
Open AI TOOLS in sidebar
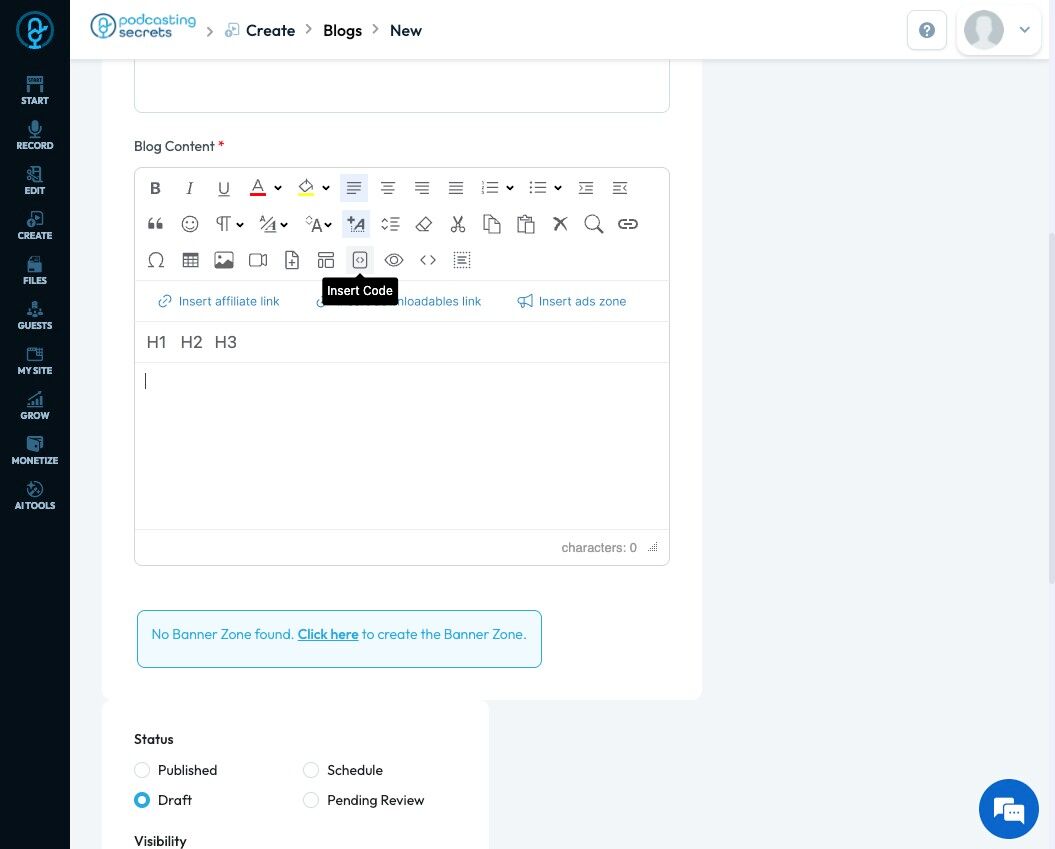click(x=34, y=496)
